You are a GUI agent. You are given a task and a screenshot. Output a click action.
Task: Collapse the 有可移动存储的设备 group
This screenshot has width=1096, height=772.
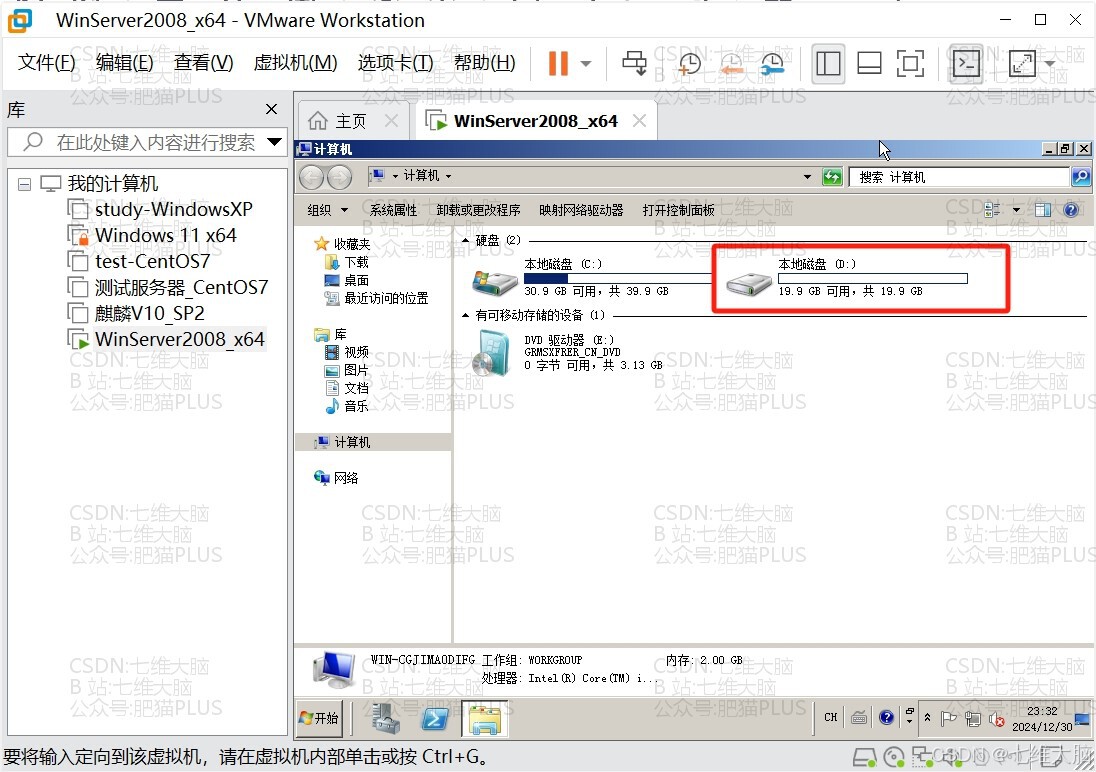466,316
